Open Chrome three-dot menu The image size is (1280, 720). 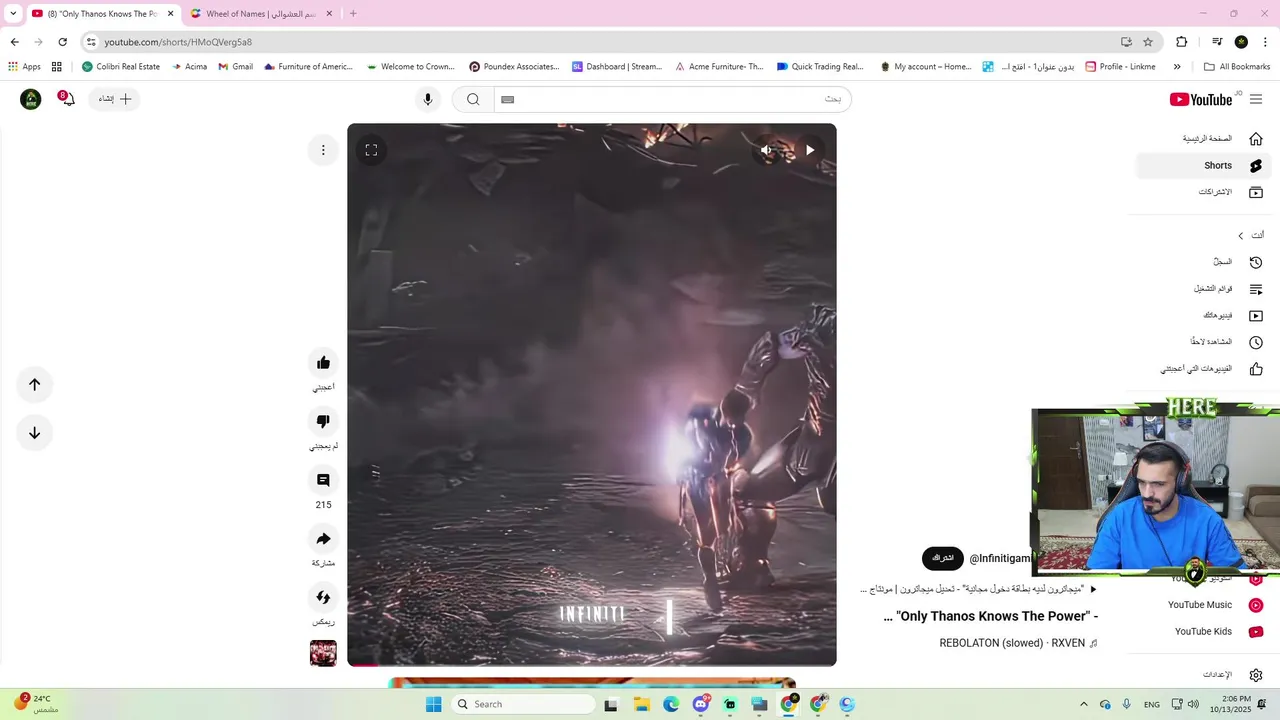1266,42
